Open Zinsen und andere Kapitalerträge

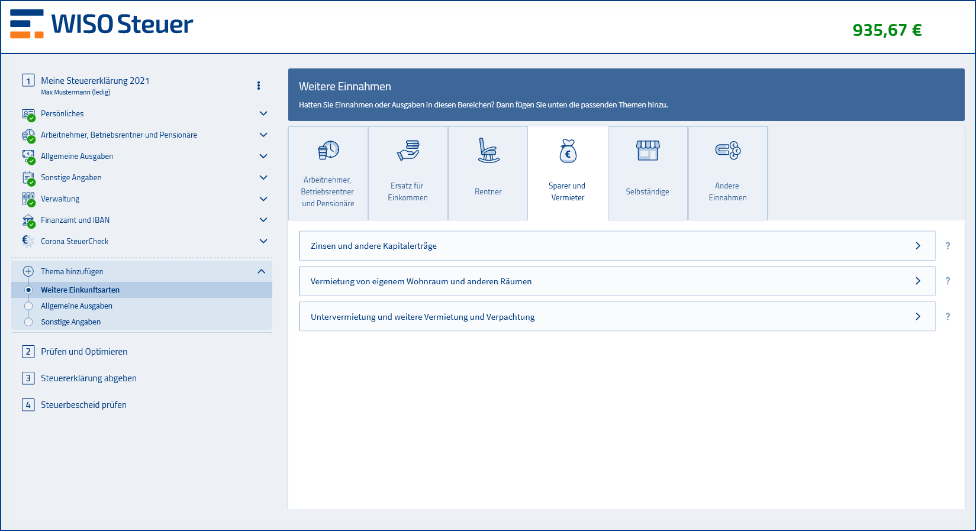(616, 246)
